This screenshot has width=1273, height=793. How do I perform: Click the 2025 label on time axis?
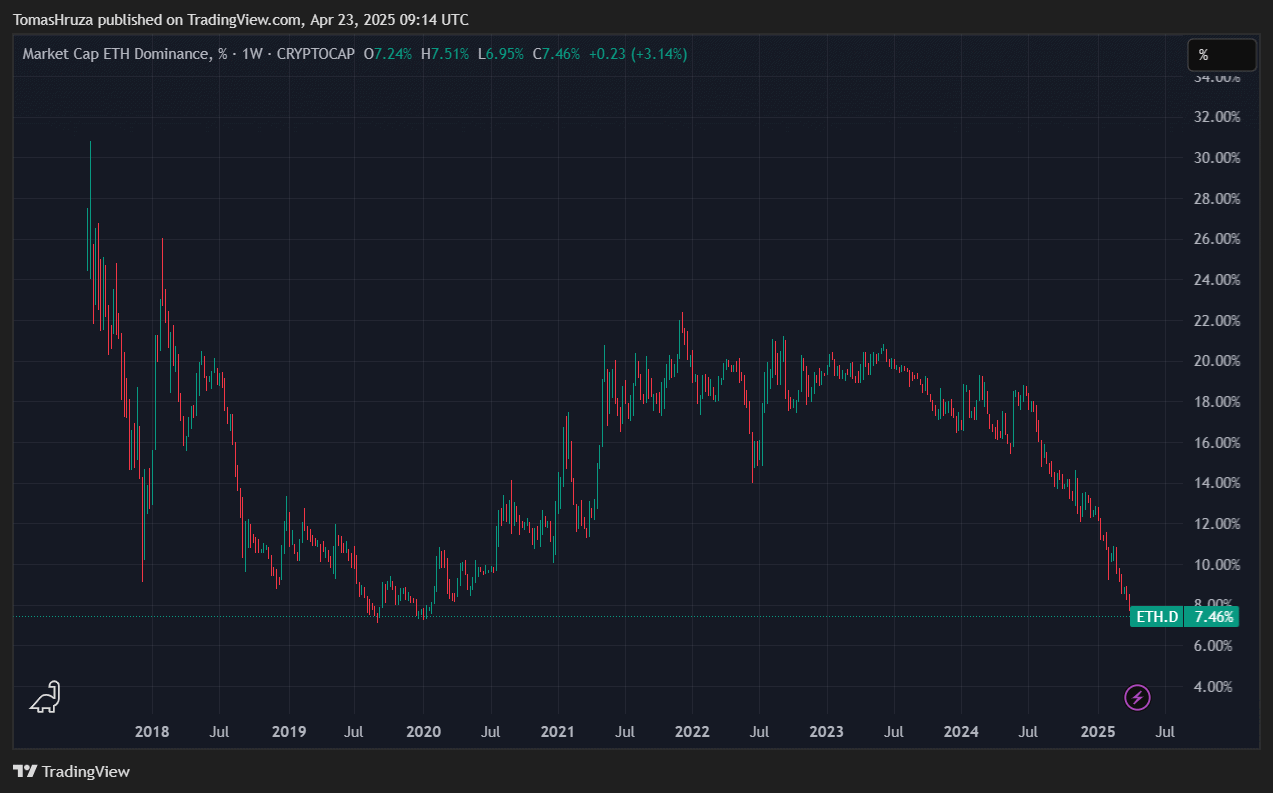1098,732
